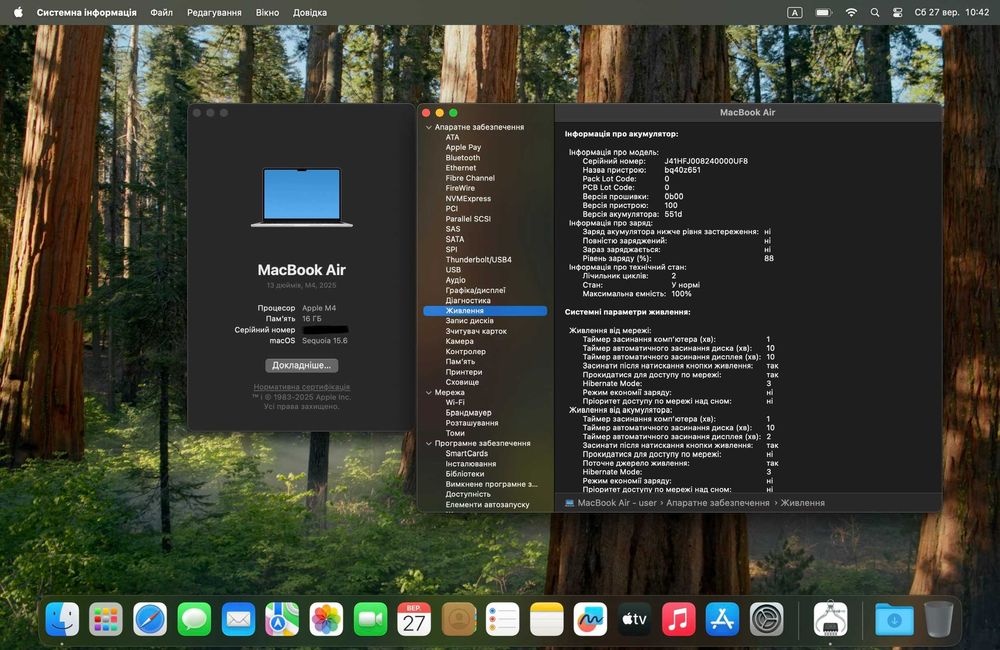This screenshot has height=650, width=1000.
Task: Select Графіка/дисплеї in the sidebar
Action: 475,290
